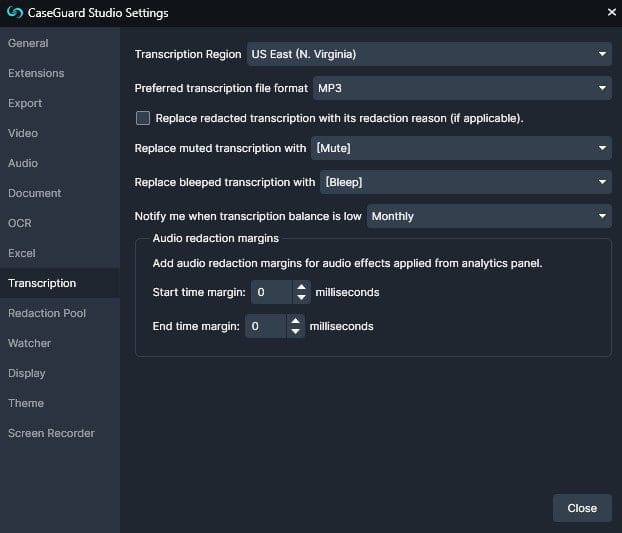
Task: Expand Replace bleeped transcription with dropdown
Action: (466, 182)
